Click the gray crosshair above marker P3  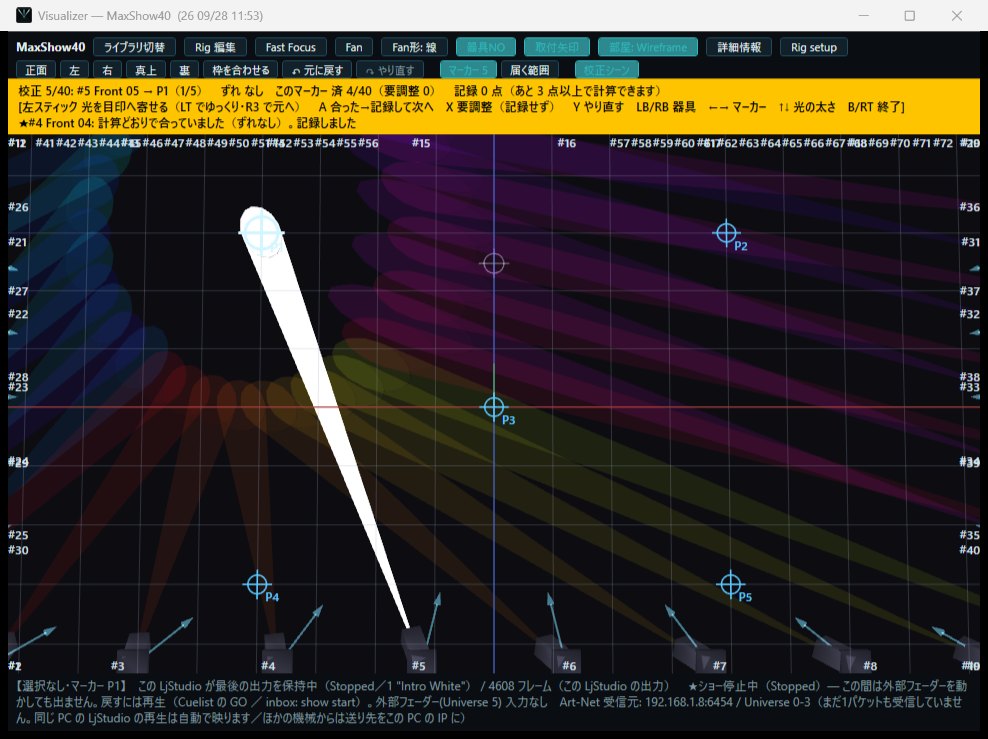click(x=494, y=263)
